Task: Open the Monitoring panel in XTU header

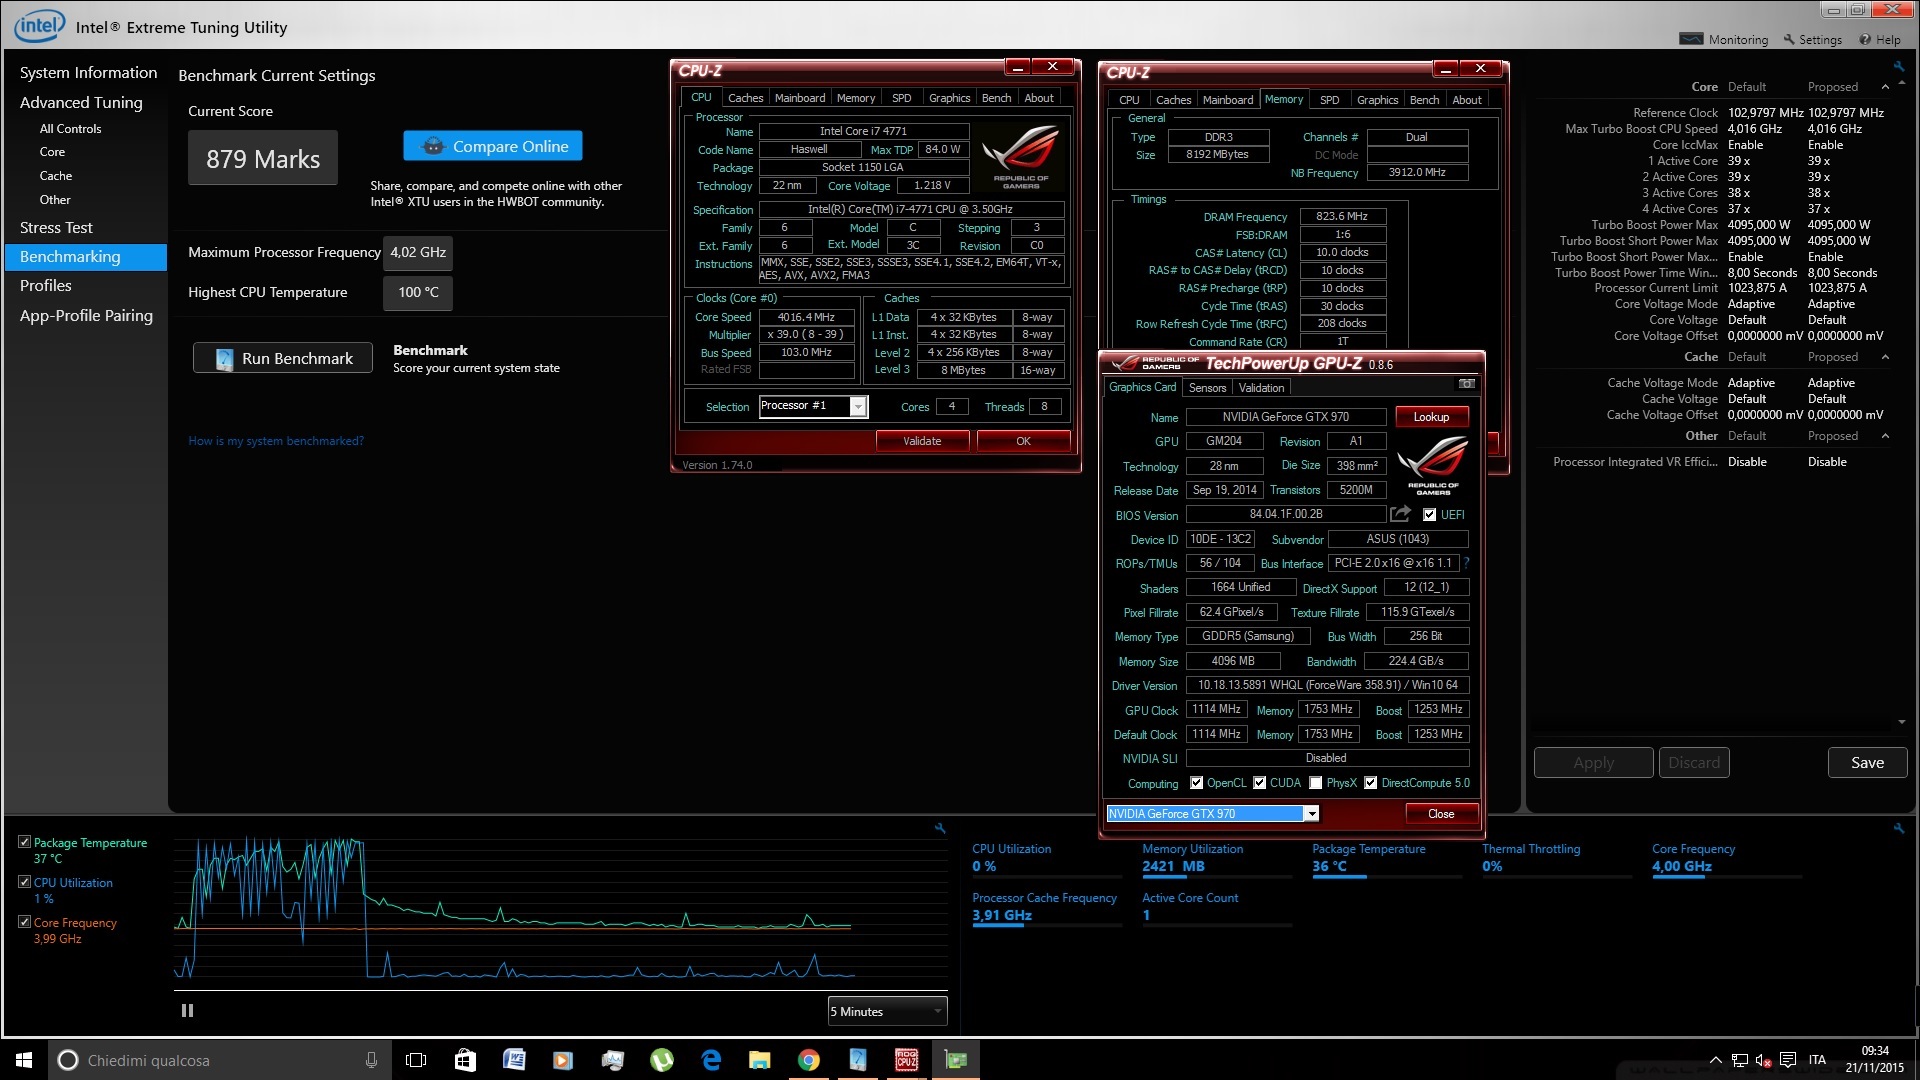Action: coord(1724,40)
